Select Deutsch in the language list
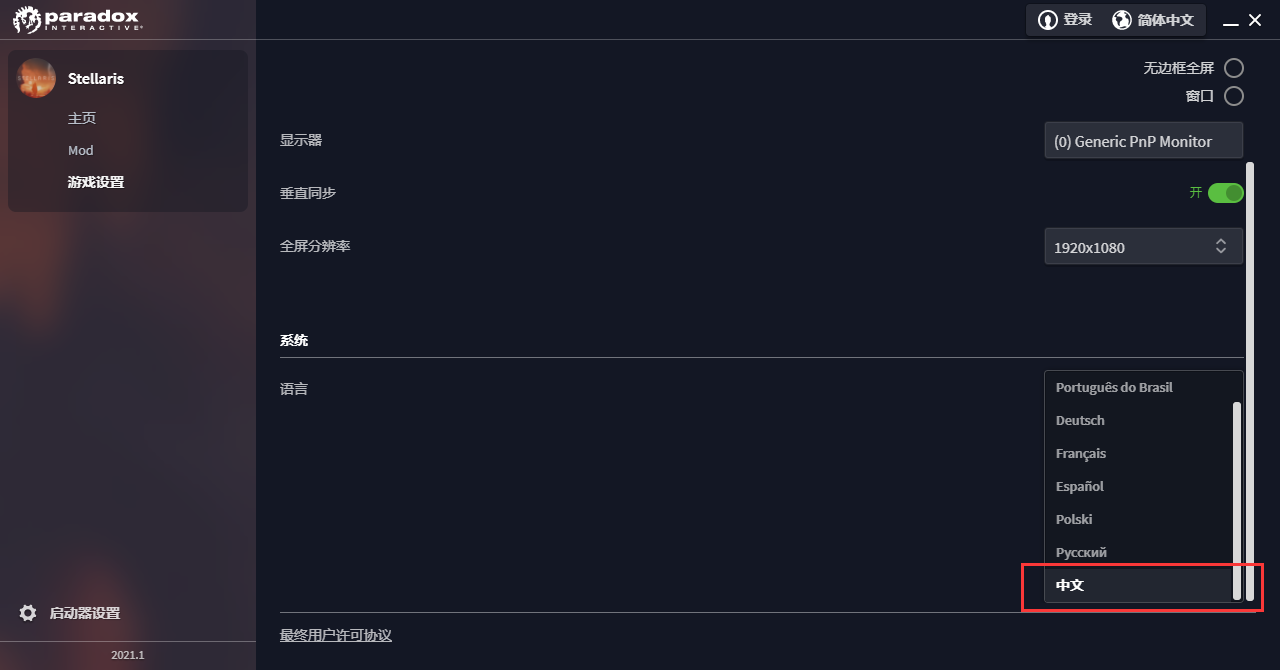 pos(1080,420)
